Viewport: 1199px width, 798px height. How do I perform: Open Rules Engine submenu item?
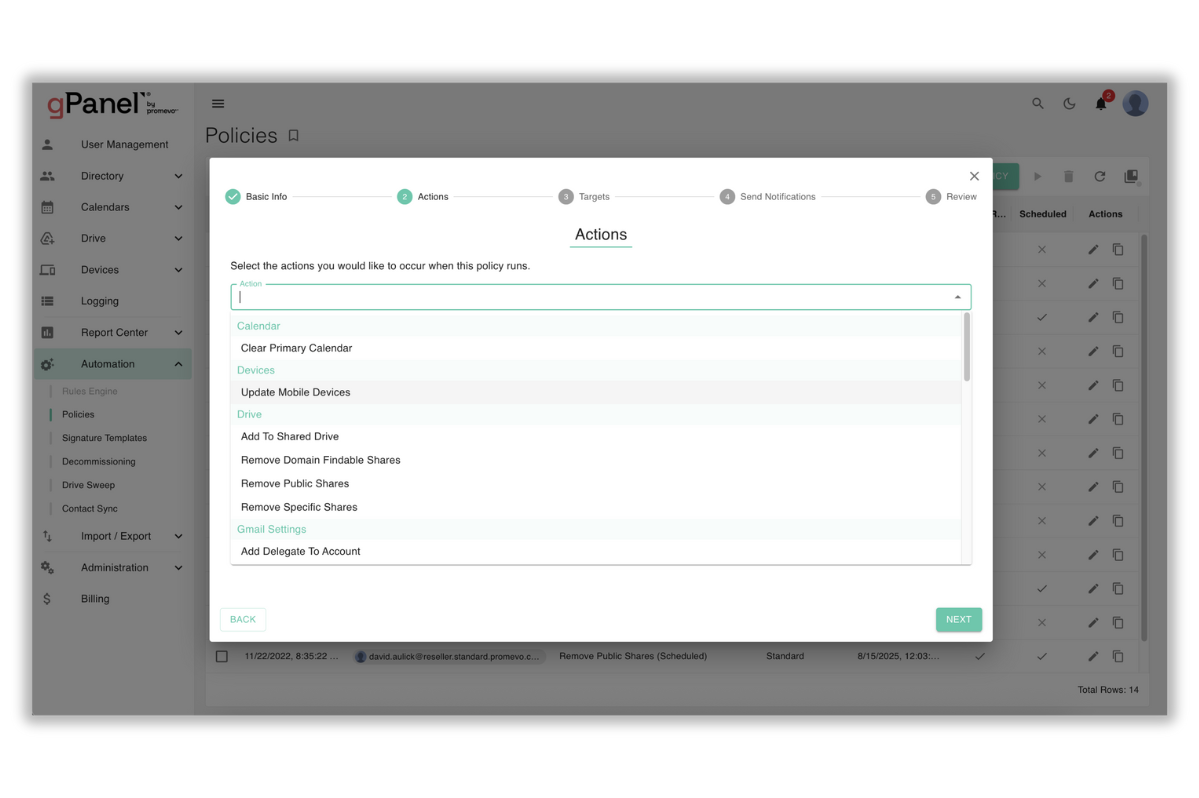89,391
